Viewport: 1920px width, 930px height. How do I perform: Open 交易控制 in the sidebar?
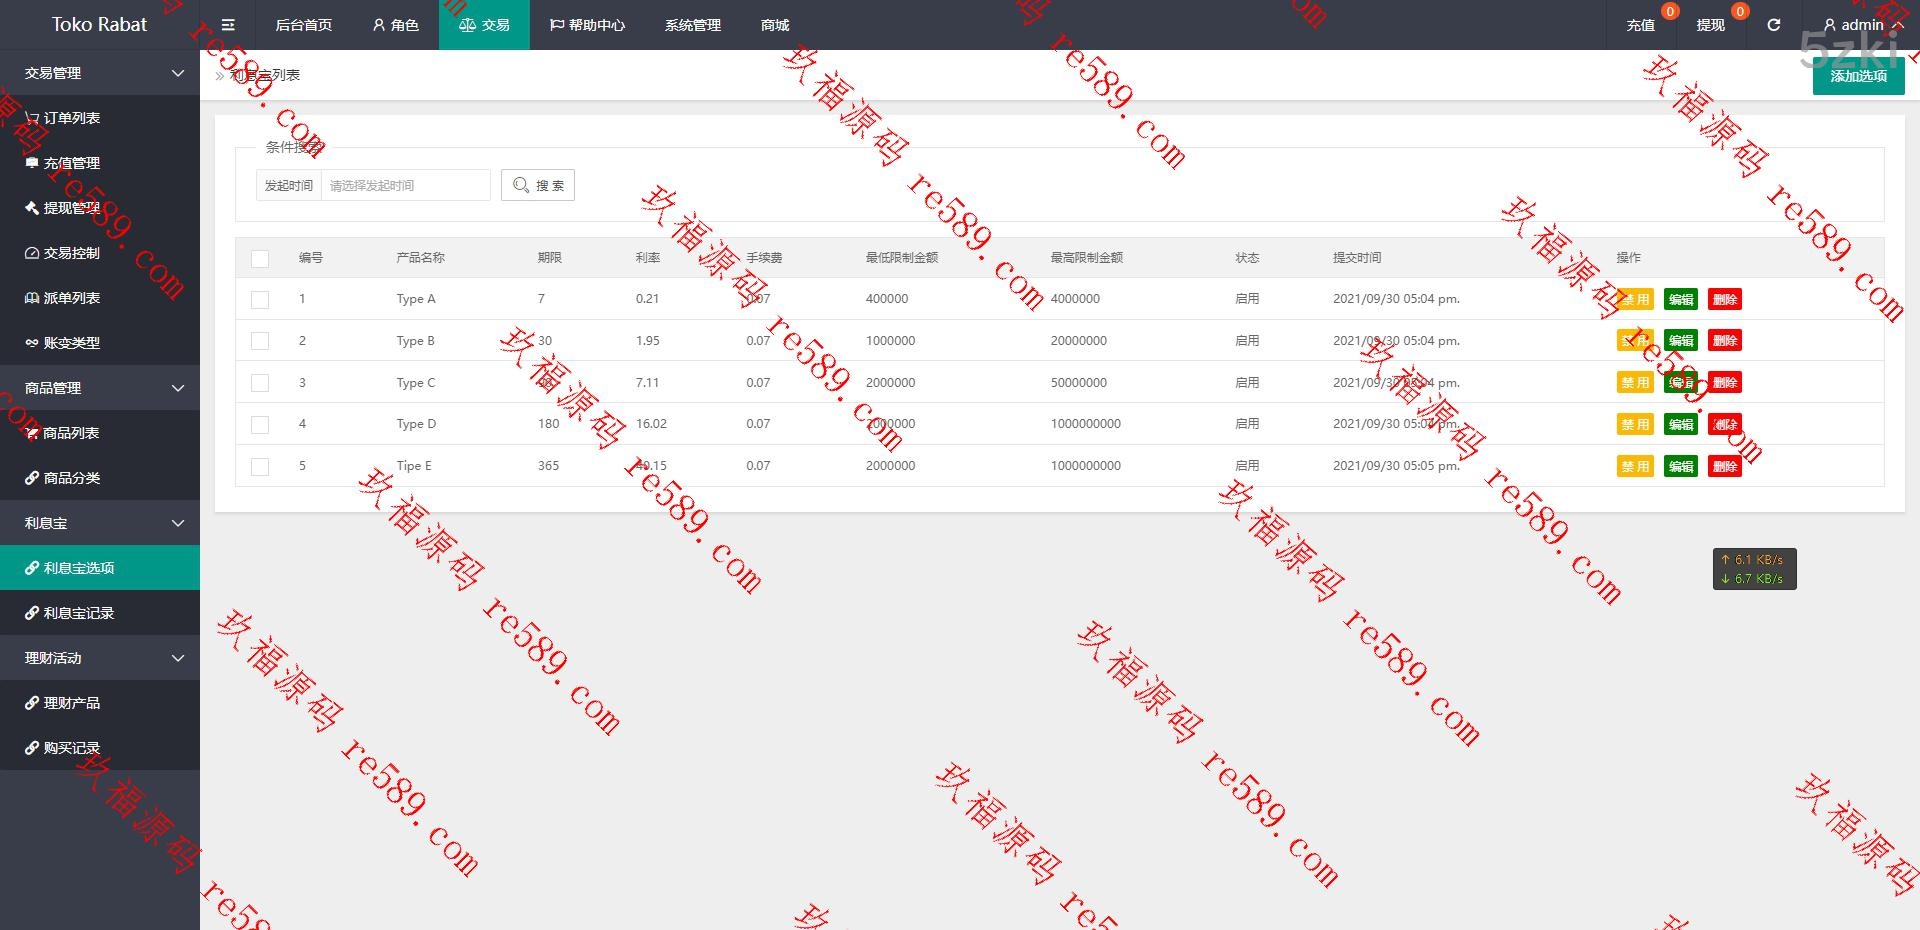click(71, 253)
